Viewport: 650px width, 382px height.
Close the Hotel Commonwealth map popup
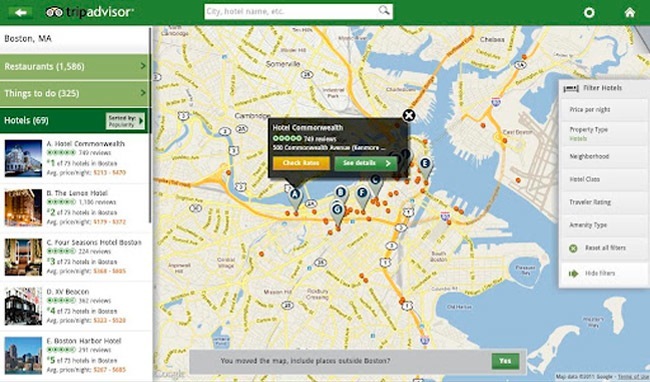tap(409, 115)
